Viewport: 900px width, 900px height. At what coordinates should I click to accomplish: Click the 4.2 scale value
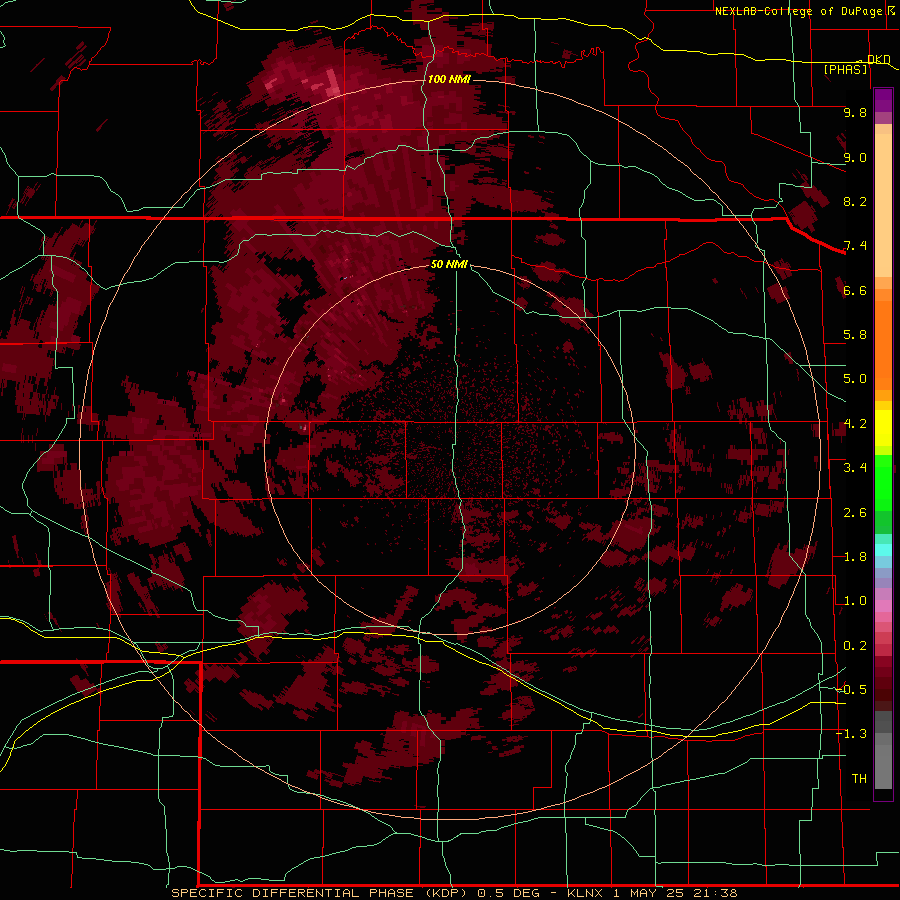click(855, 424)
